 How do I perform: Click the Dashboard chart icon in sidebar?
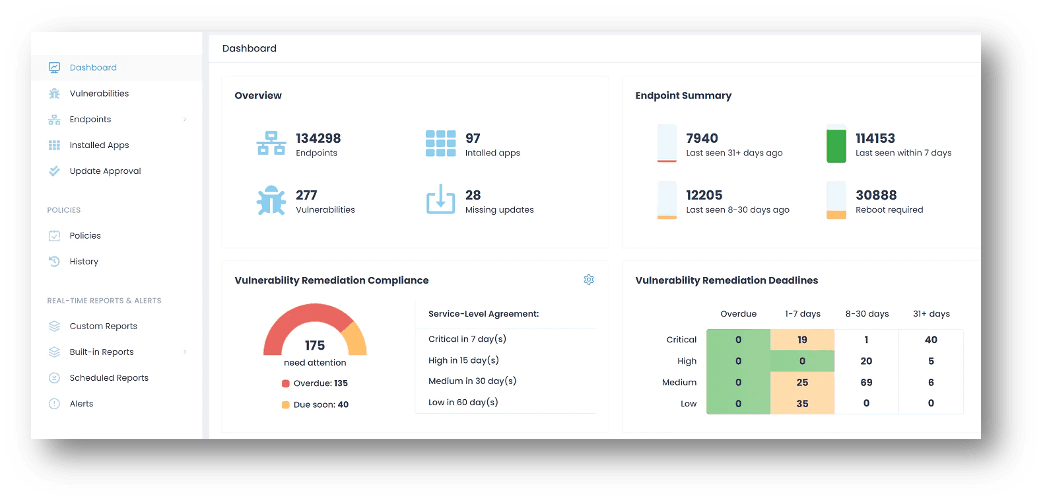(54, 68)
